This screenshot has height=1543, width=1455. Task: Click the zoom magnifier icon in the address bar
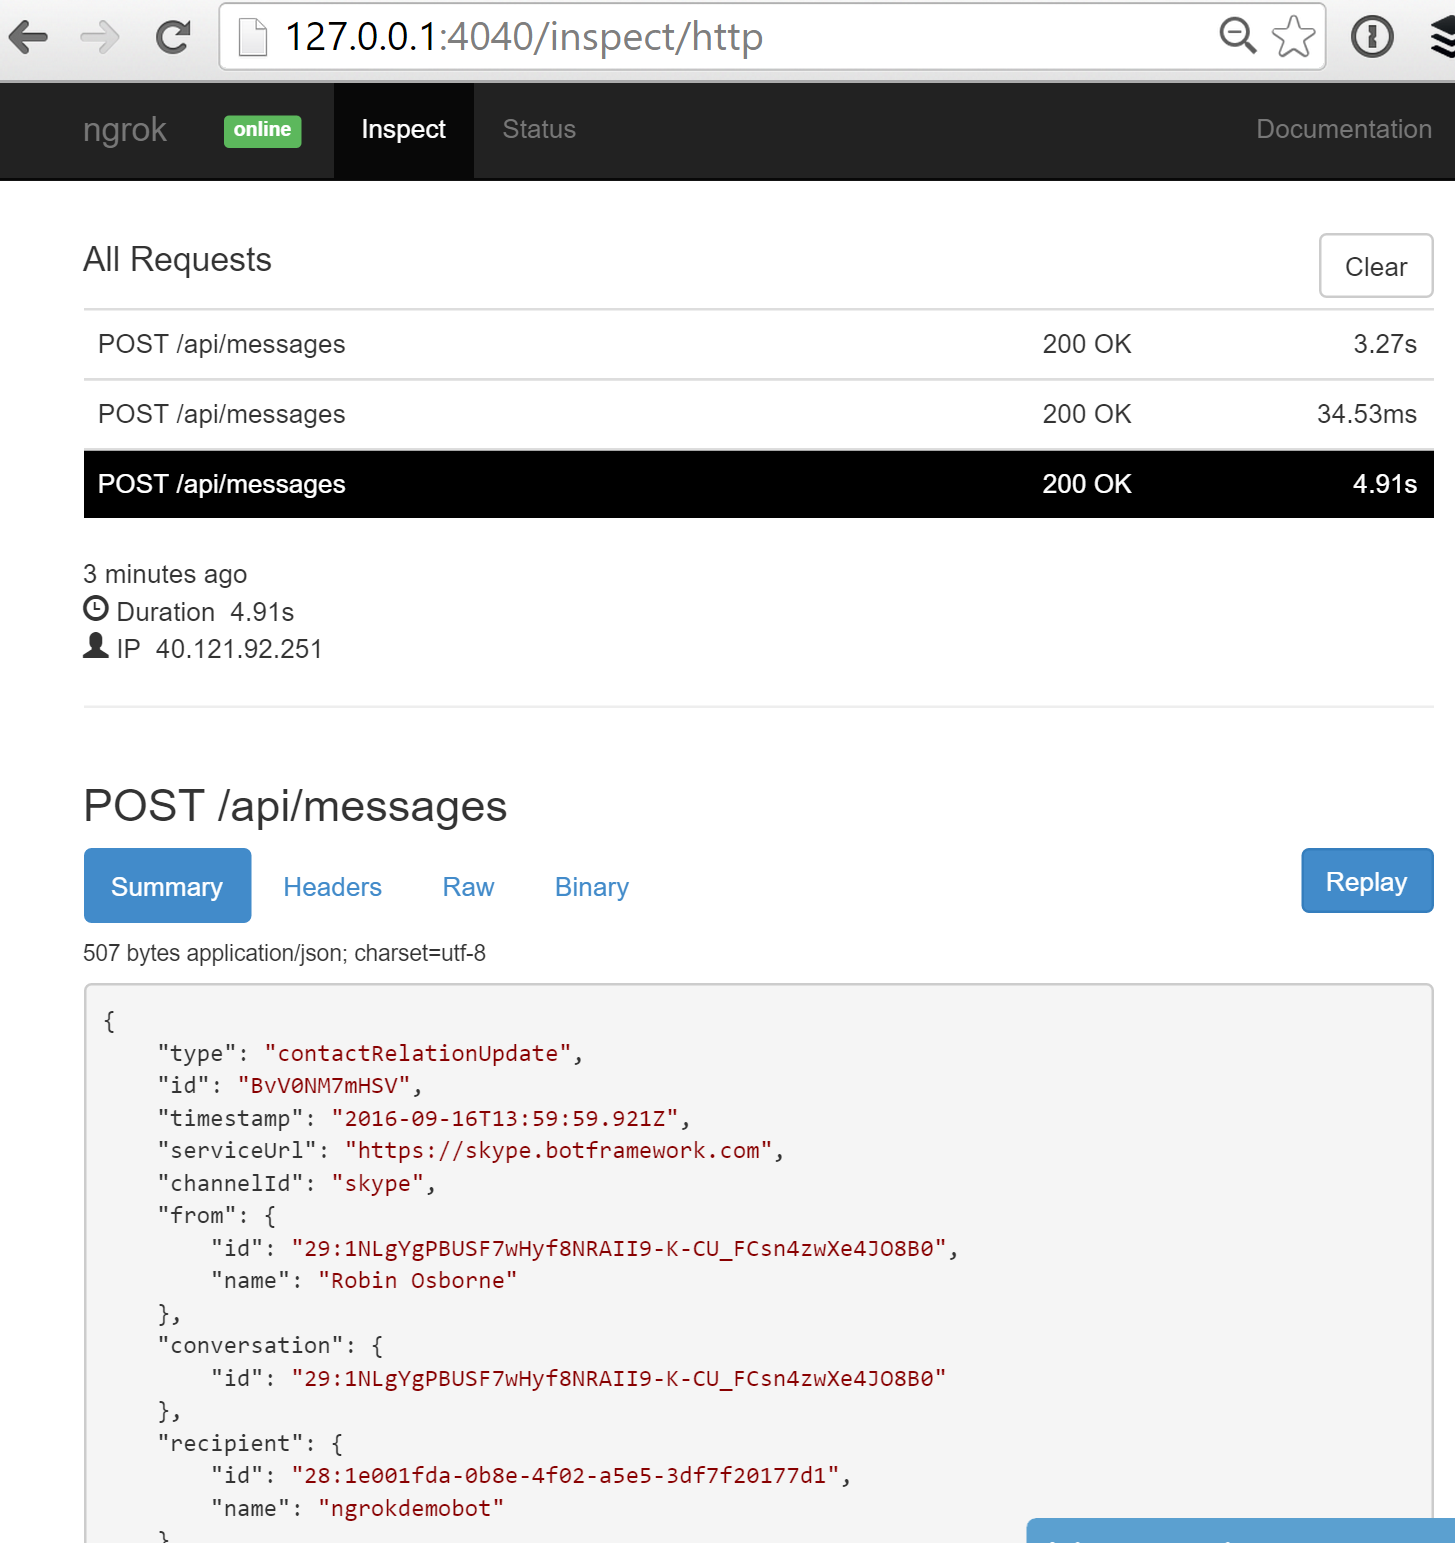coord(1237,36)
